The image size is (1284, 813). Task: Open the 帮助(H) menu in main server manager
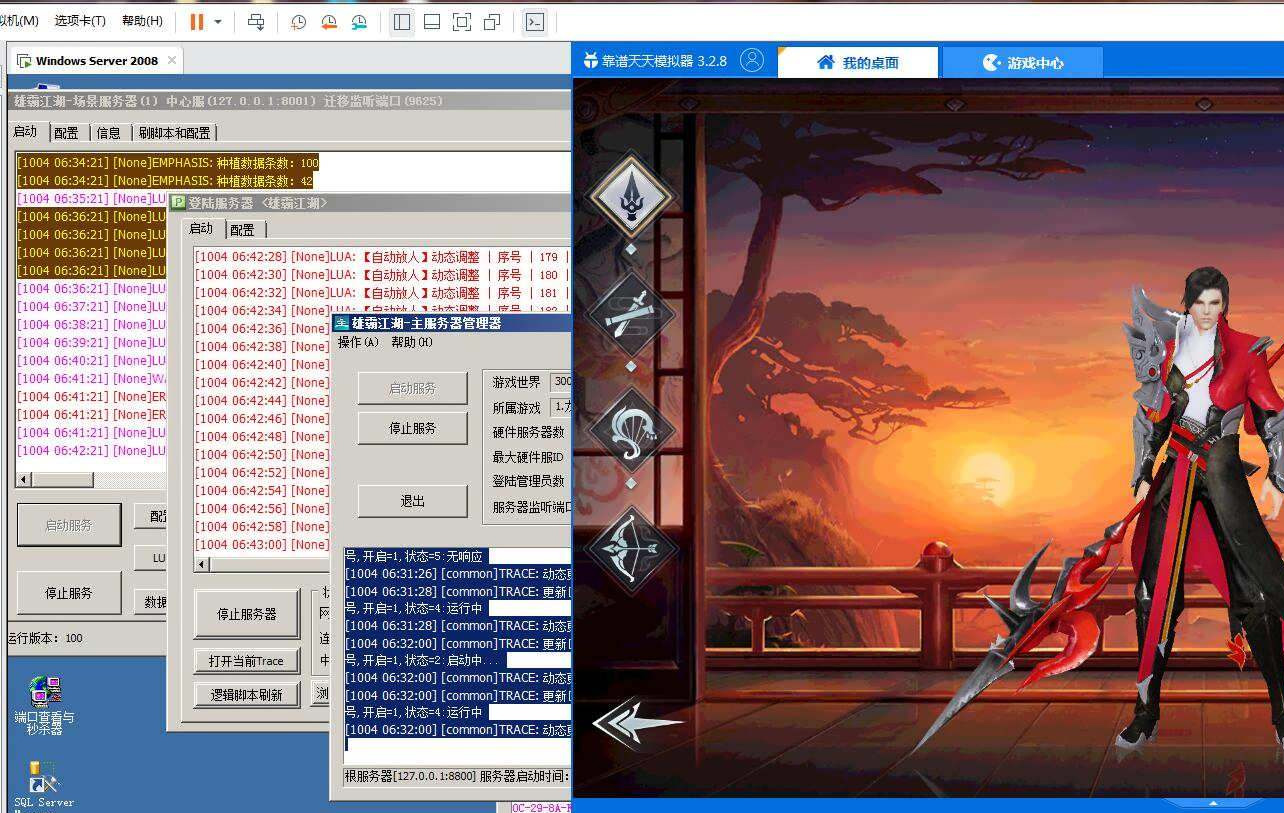pos(412,342)
